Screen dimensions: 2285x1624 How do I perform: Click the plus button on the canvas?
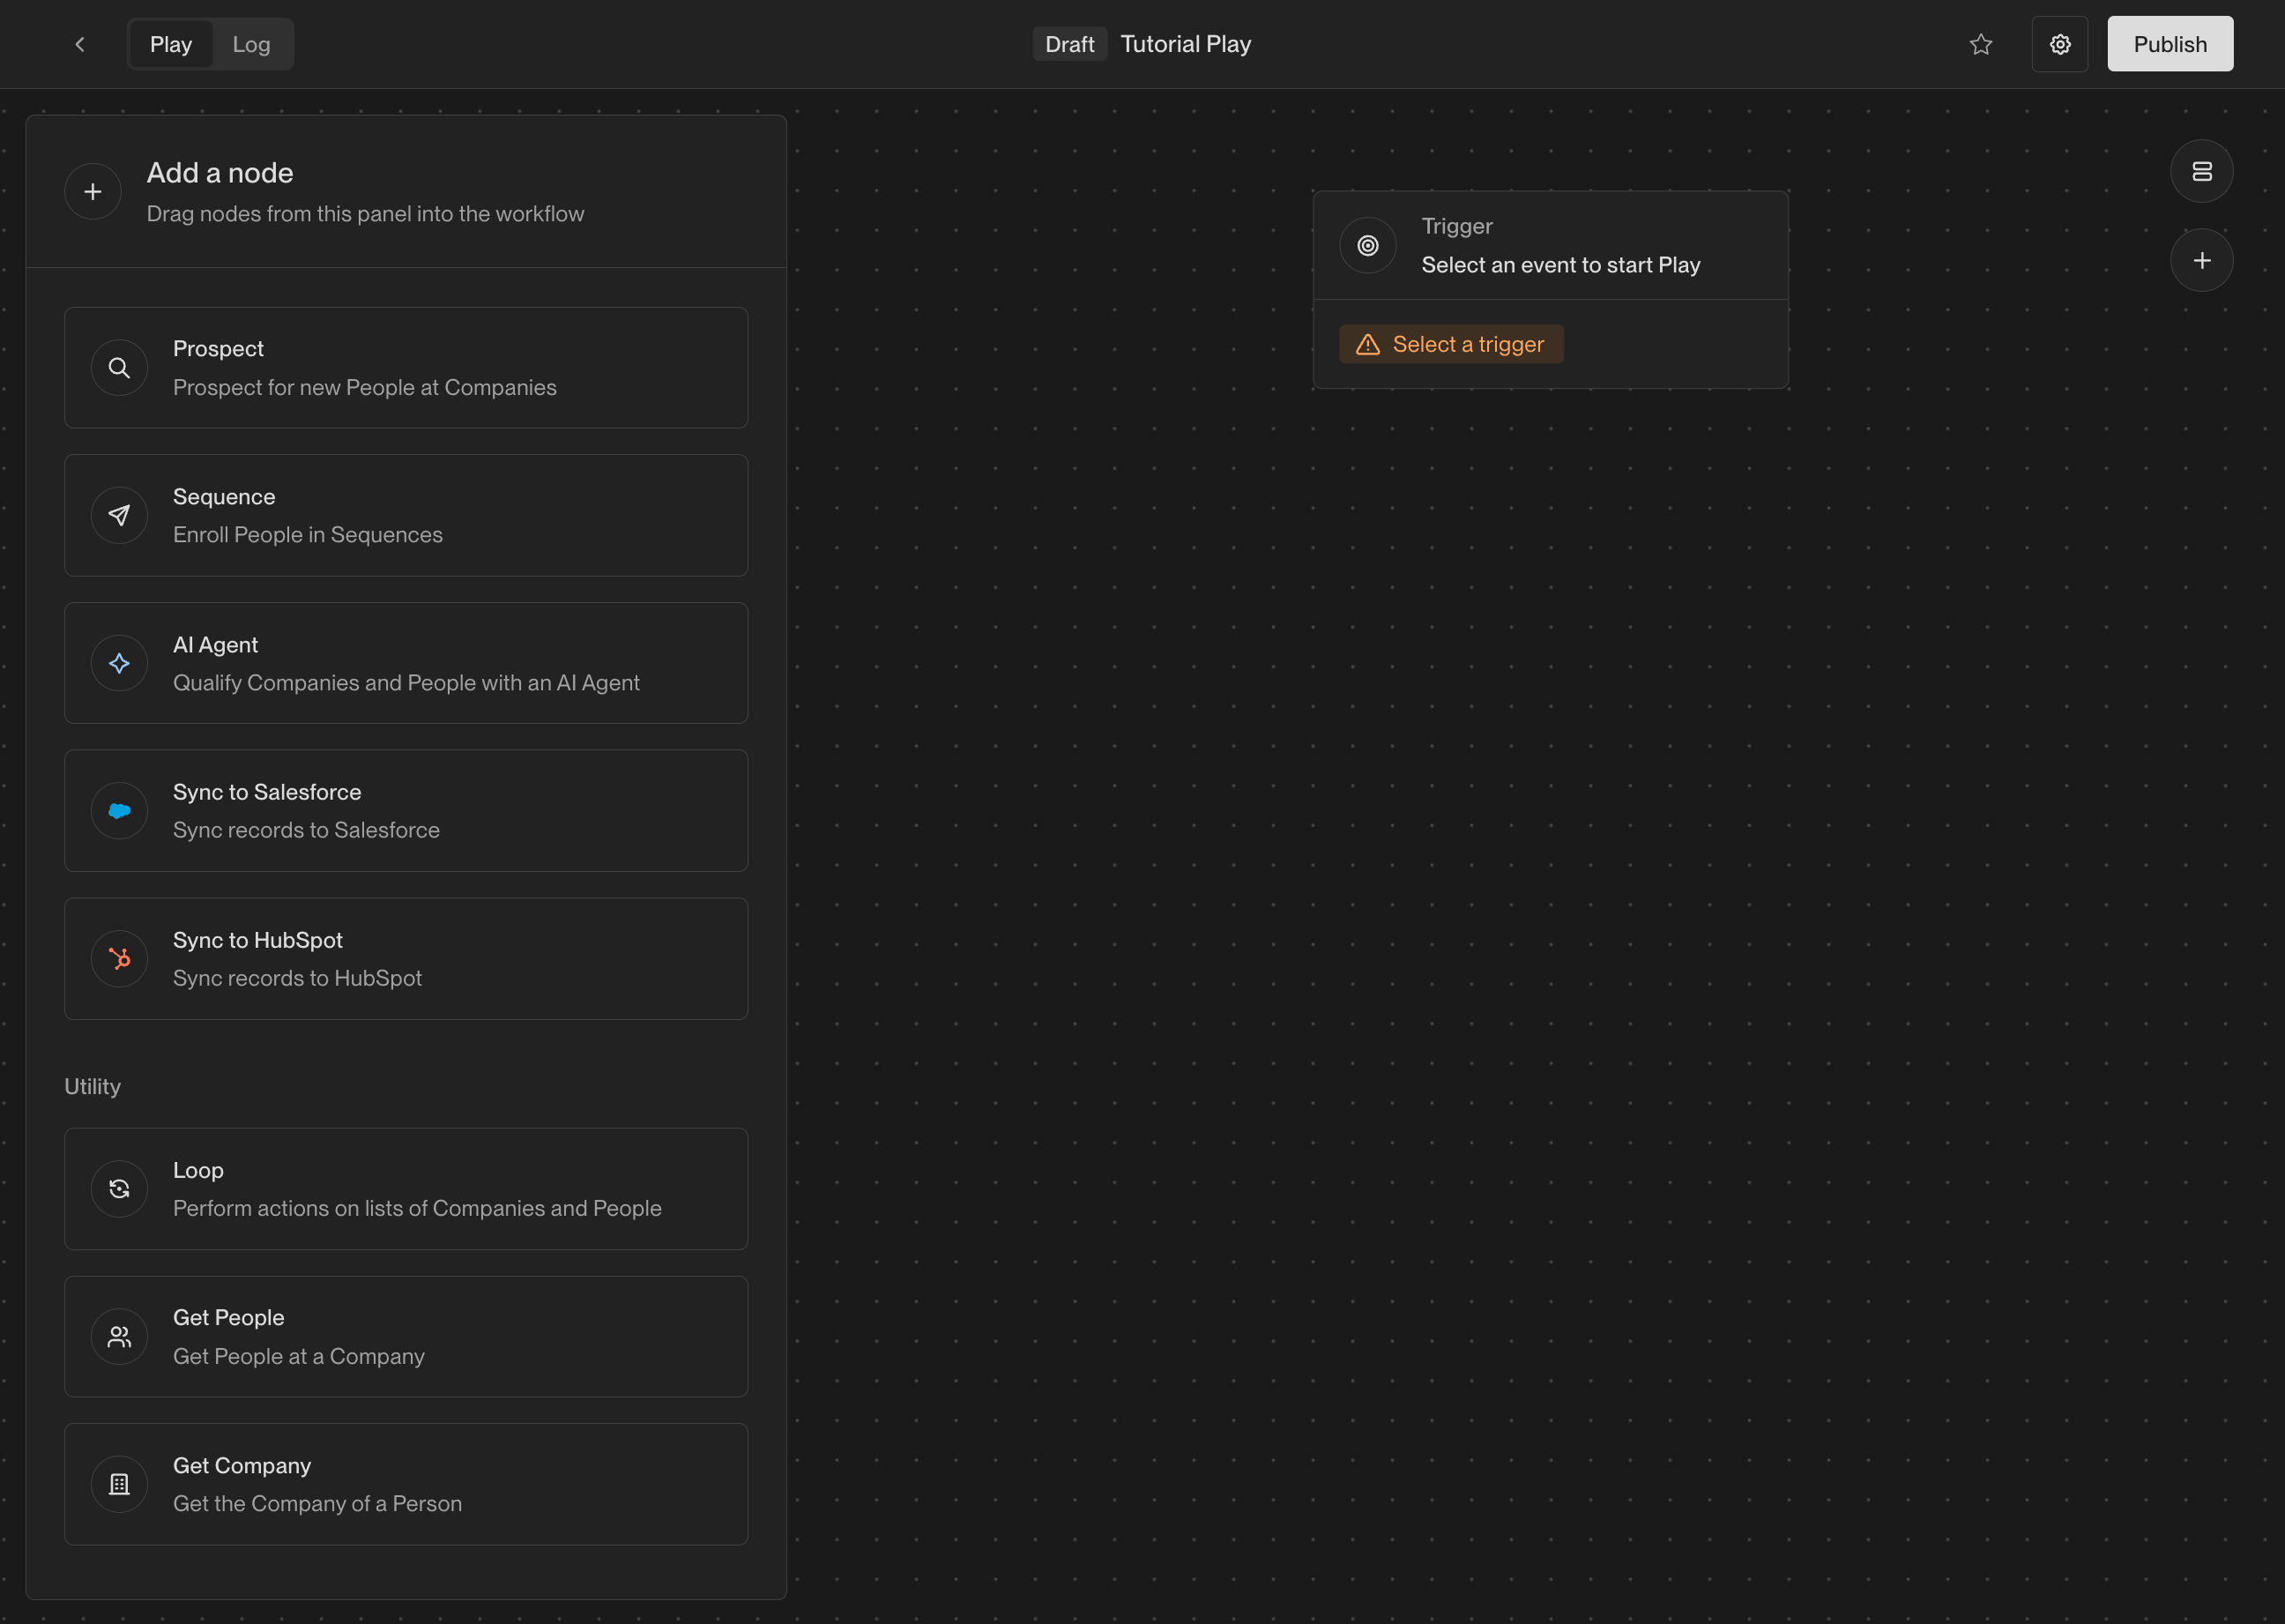(2201, 261)
